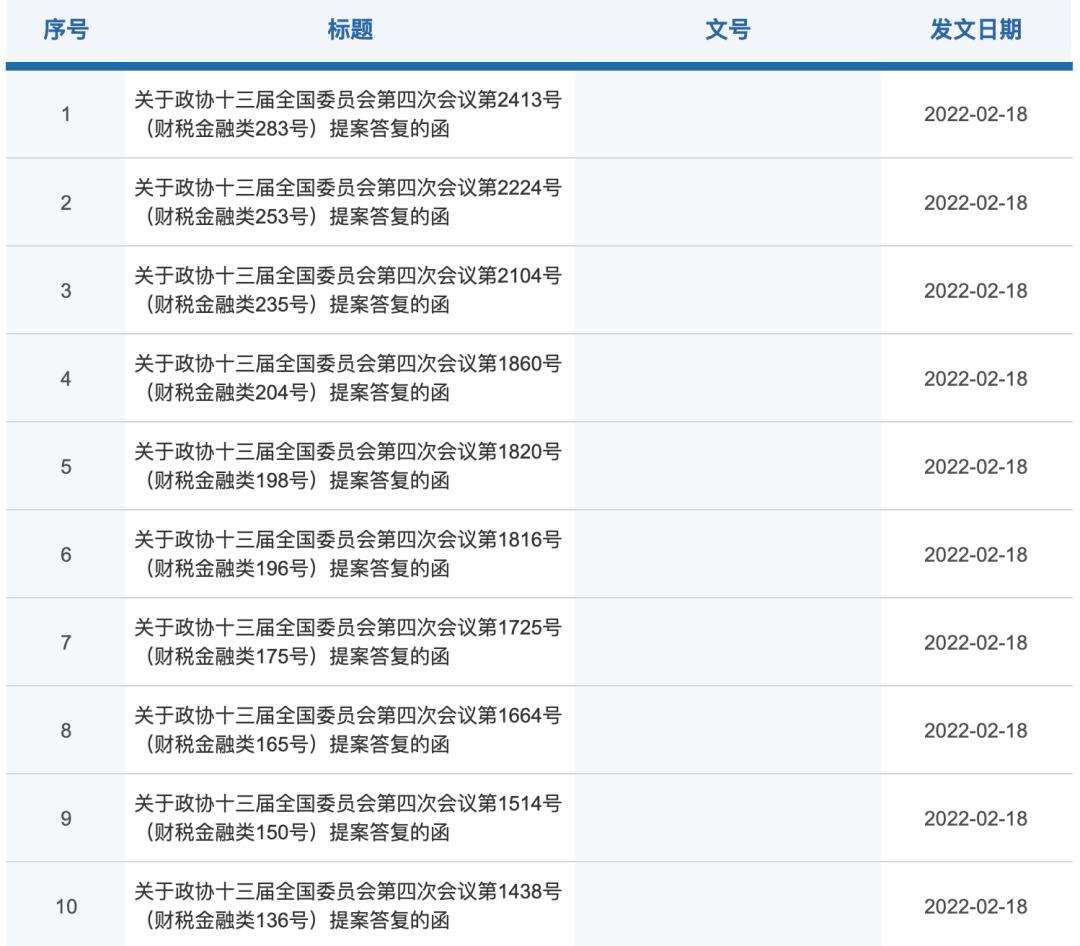Open the title link for proposal 第1725号

[x=348, y=642]
